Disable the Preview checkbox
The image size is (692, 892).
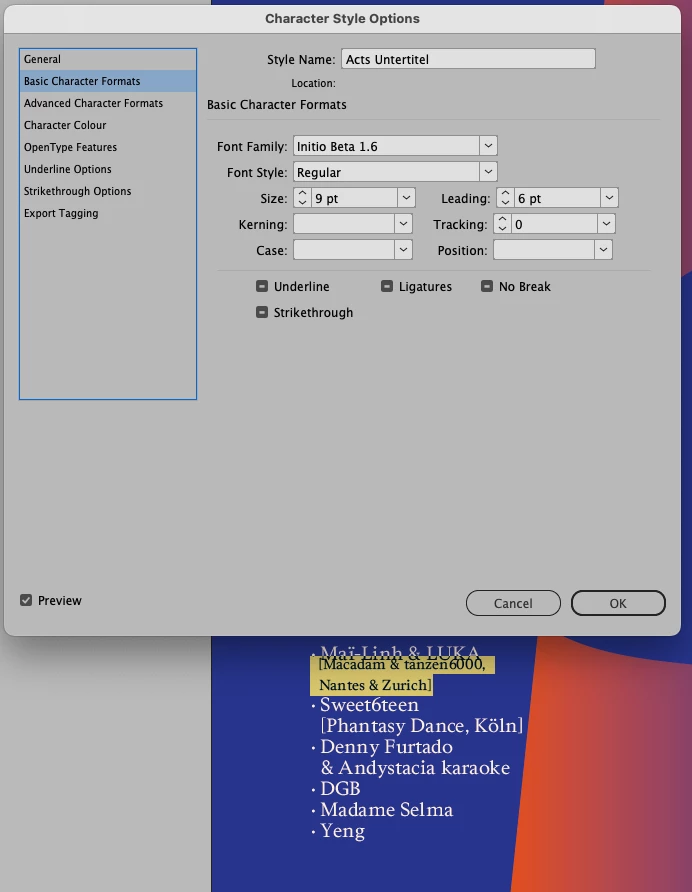coord(26,600)
